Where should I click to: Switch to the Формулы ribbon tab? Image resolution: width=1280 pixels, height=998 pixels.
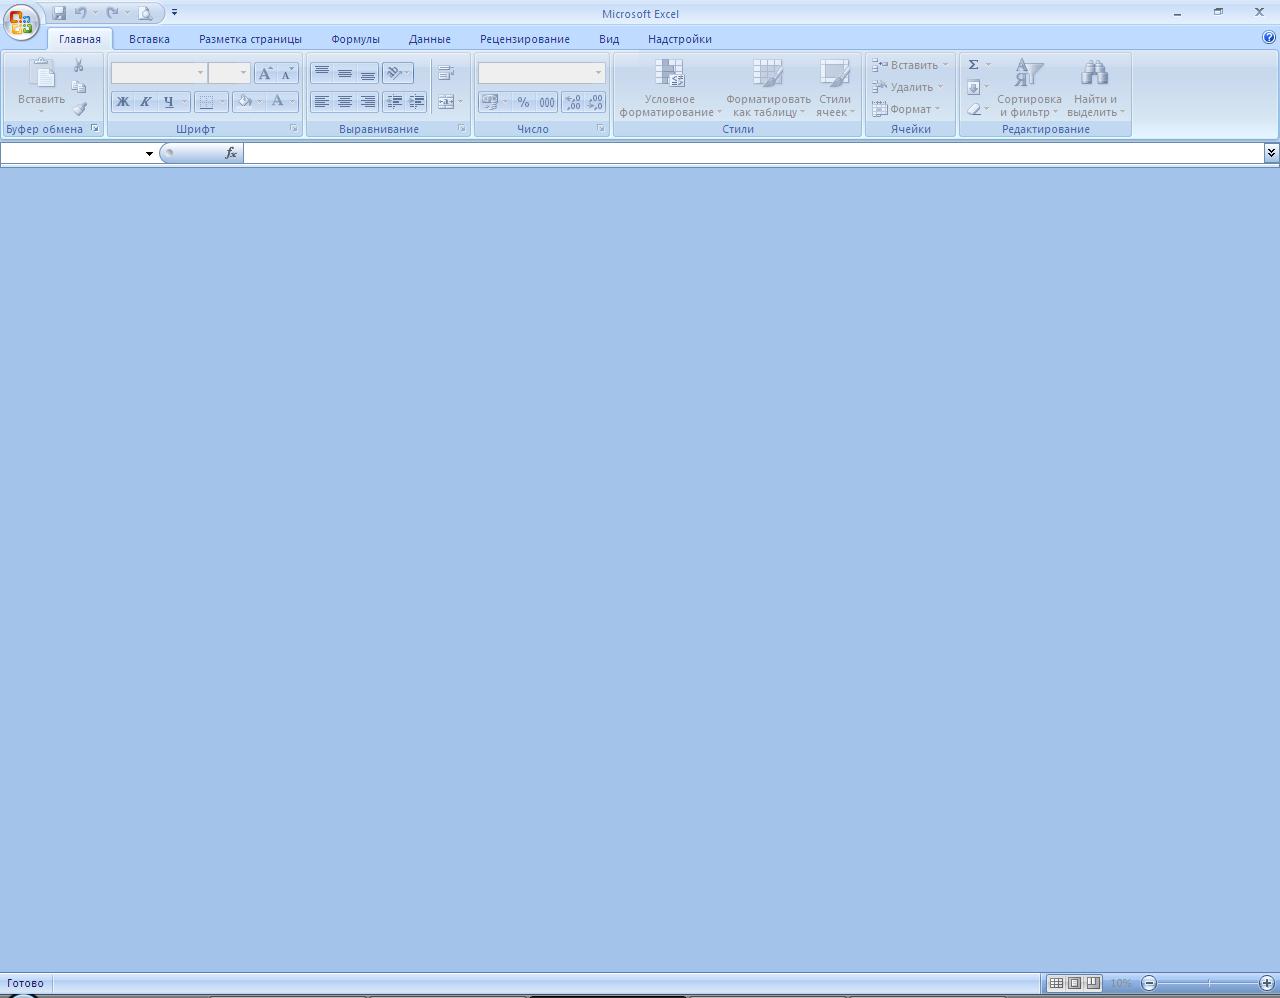coord(355,39)
